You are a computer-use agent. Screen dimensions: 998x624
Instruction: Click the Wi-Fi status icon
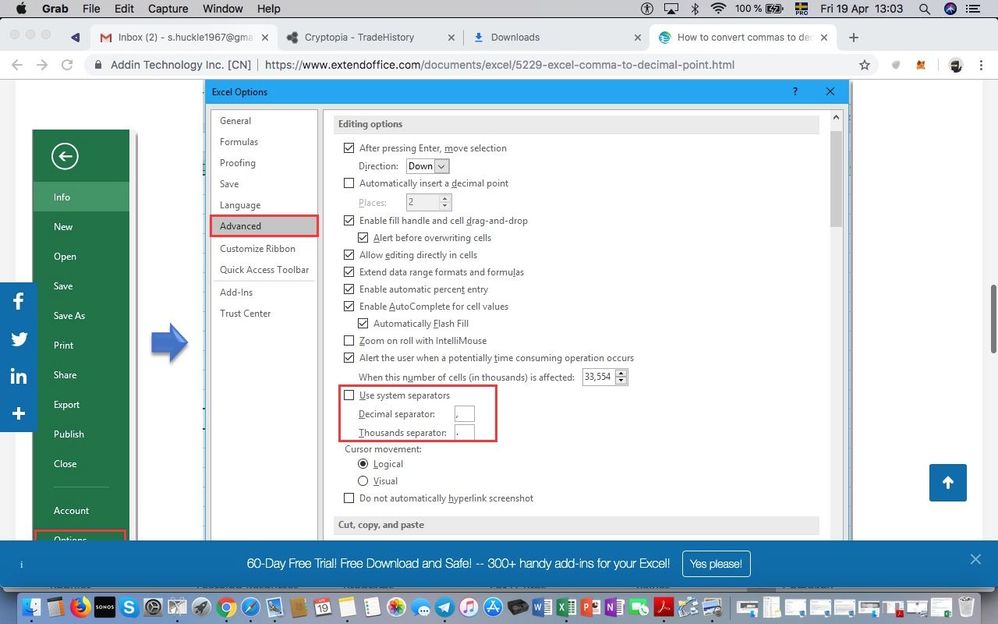point(719,9)
